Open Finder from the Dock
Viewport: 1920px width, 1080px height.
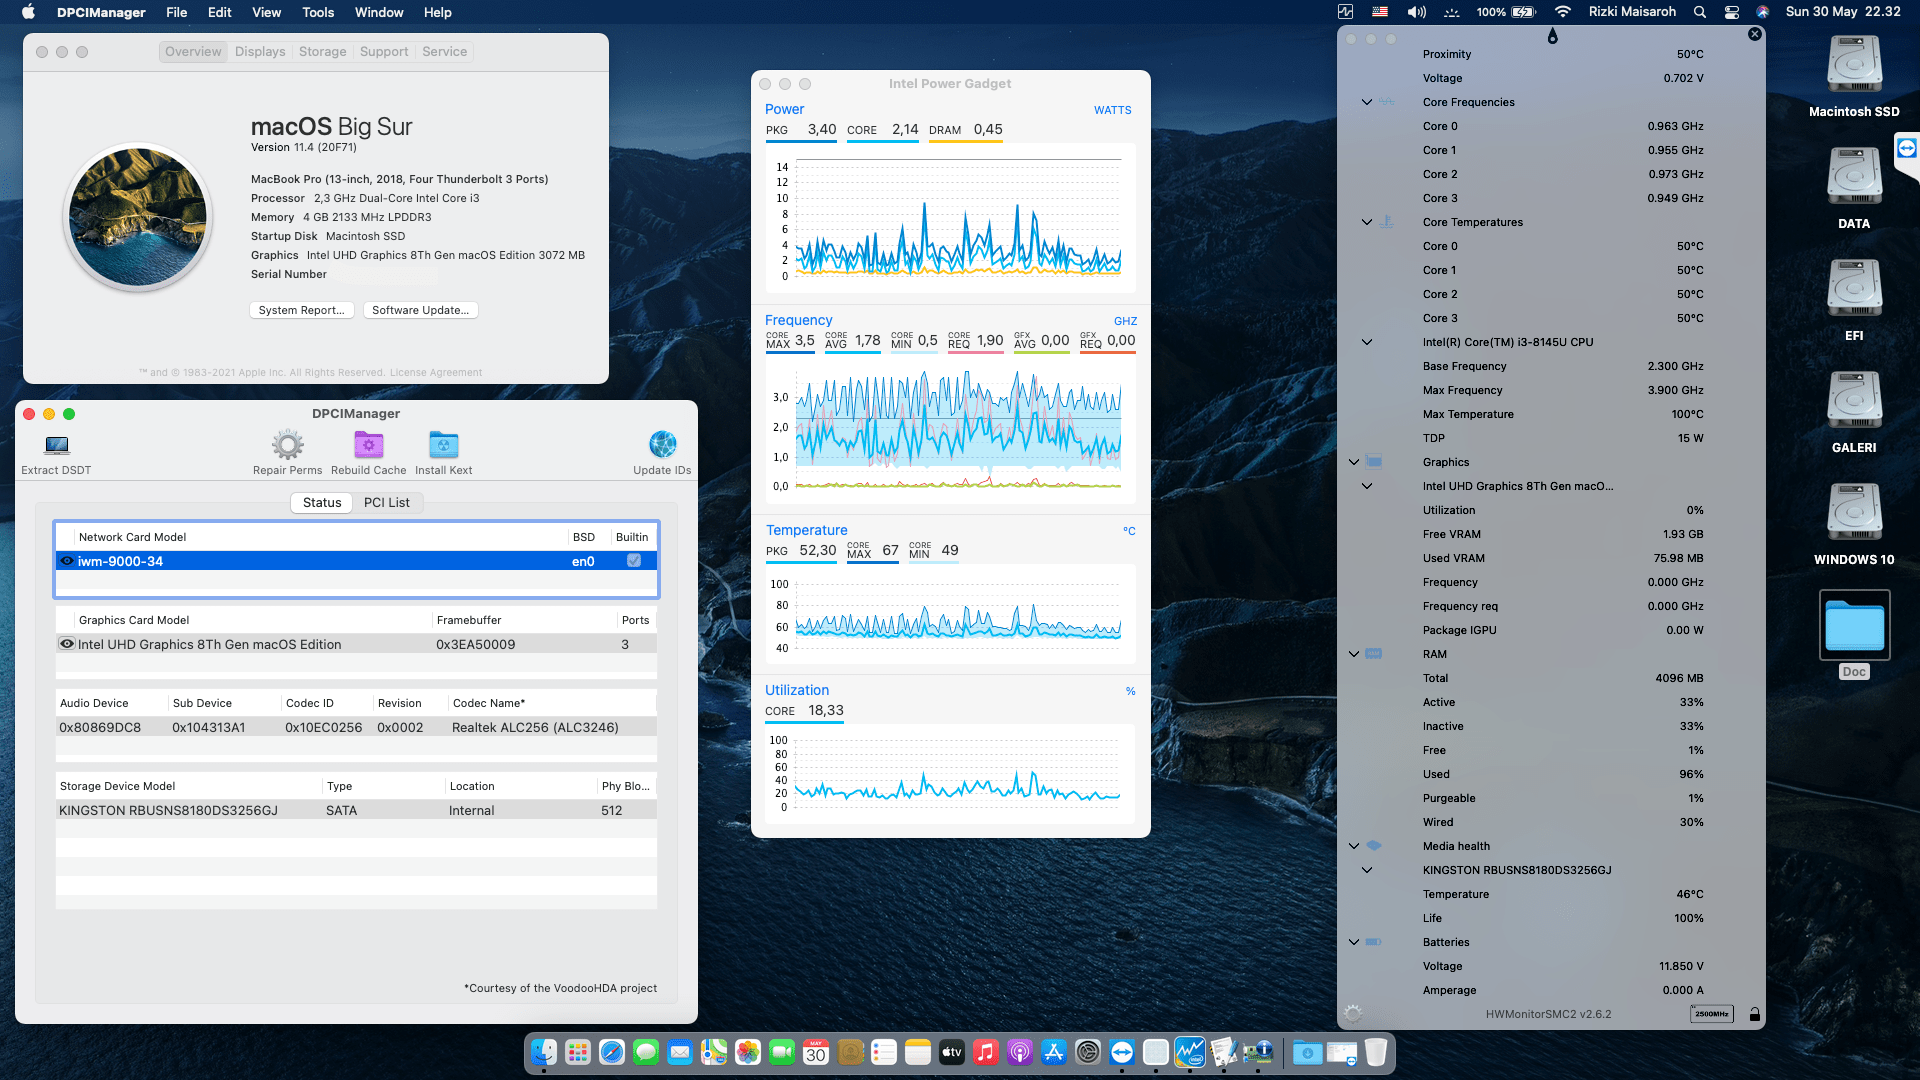click(544, 1052)
